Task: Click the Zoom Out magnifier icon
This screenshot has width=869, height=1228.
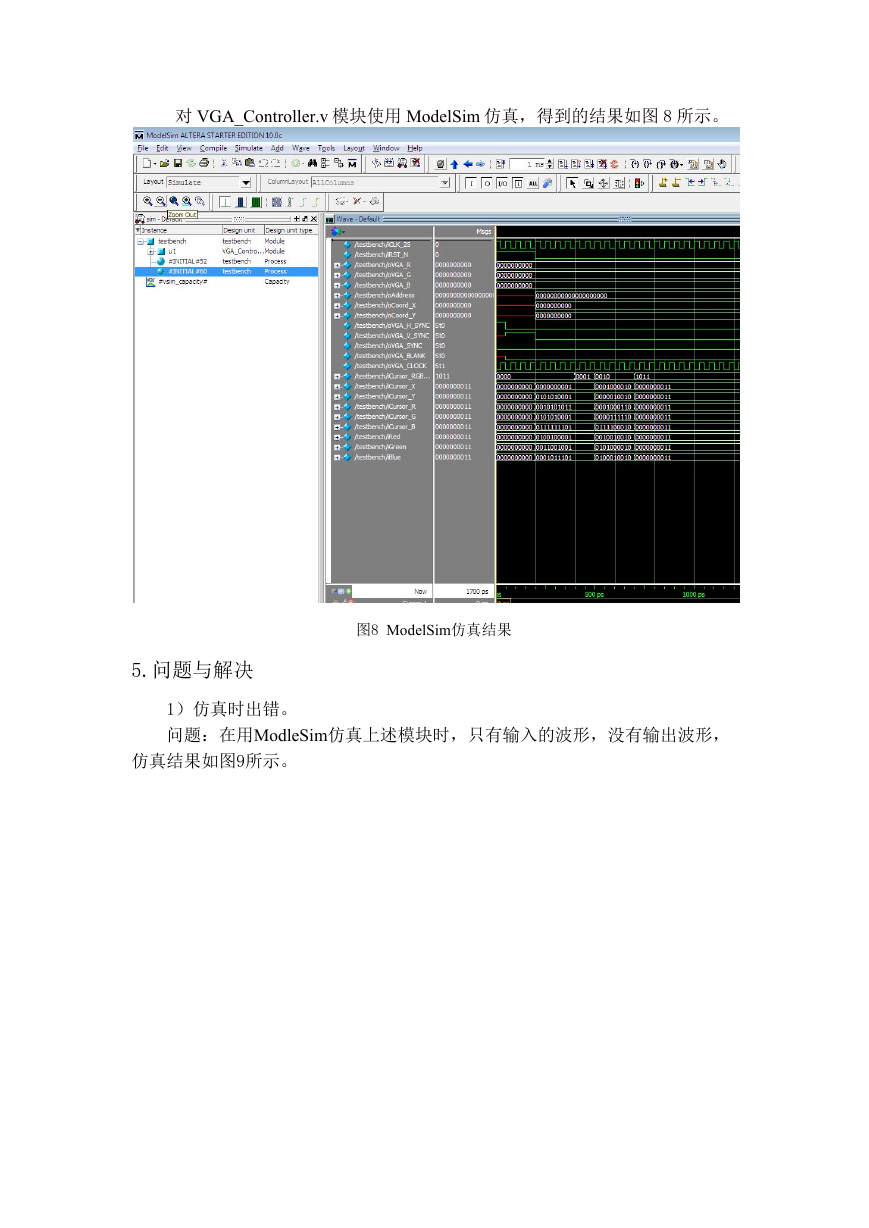Action: pos(160,200)
